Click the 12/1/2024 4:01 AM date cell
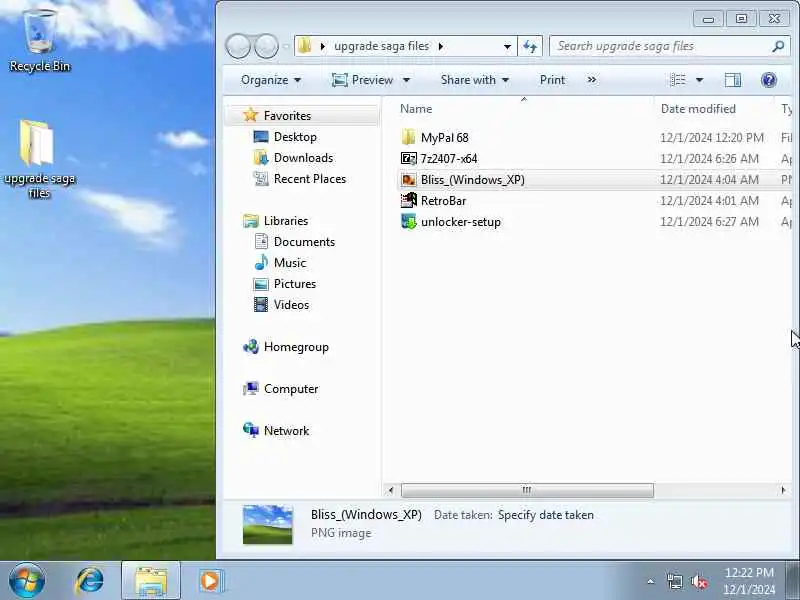The height and width of the screenshot is (600, 800). click(x=709, y=201)
